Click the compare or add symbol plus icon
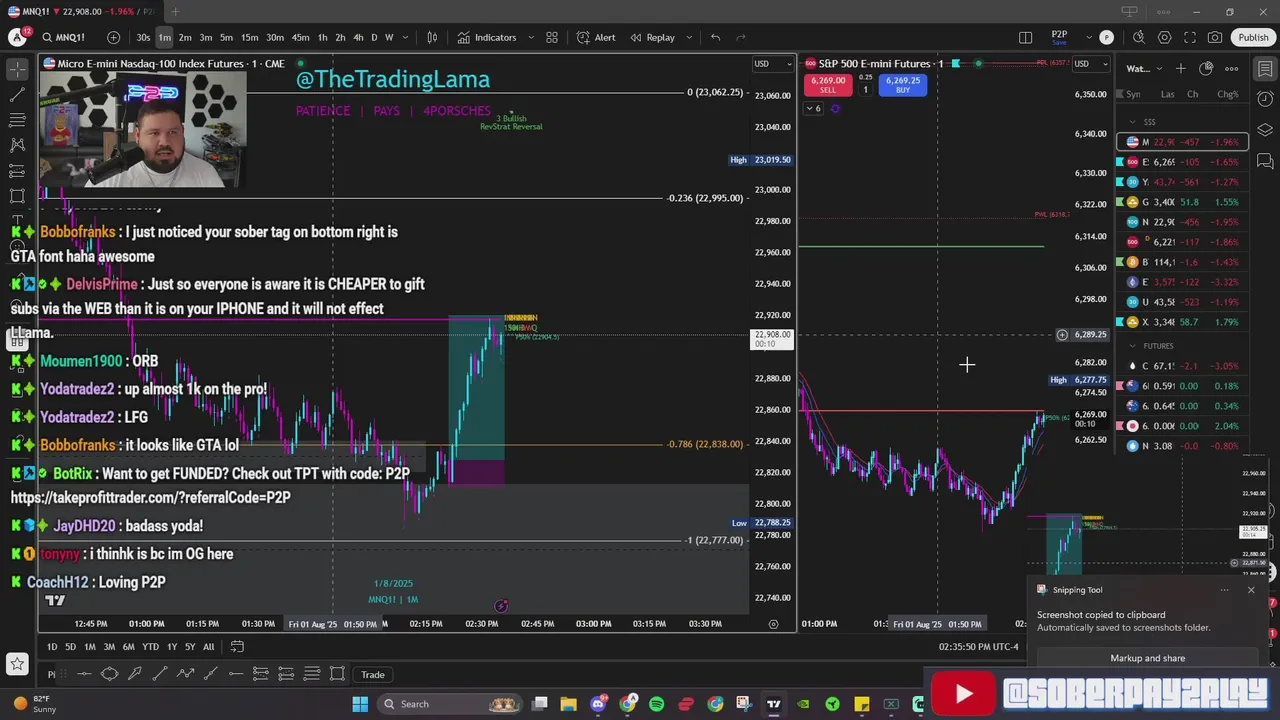 tap(113, 37)
